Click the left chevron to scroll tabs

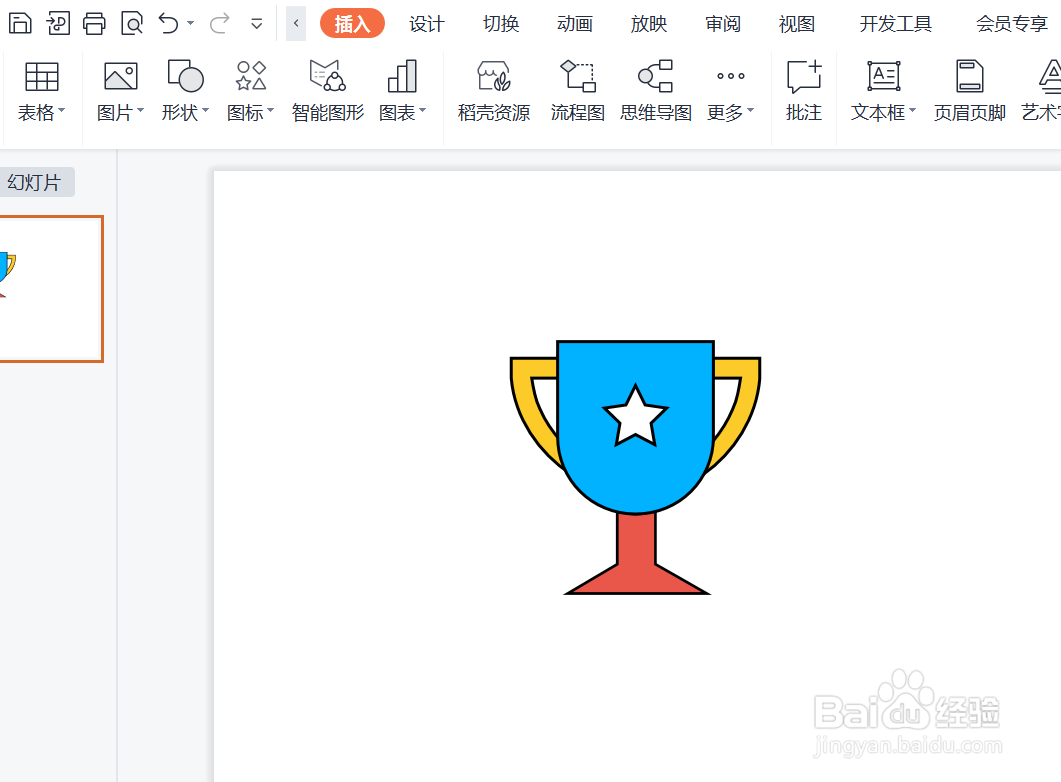[296, 24]
